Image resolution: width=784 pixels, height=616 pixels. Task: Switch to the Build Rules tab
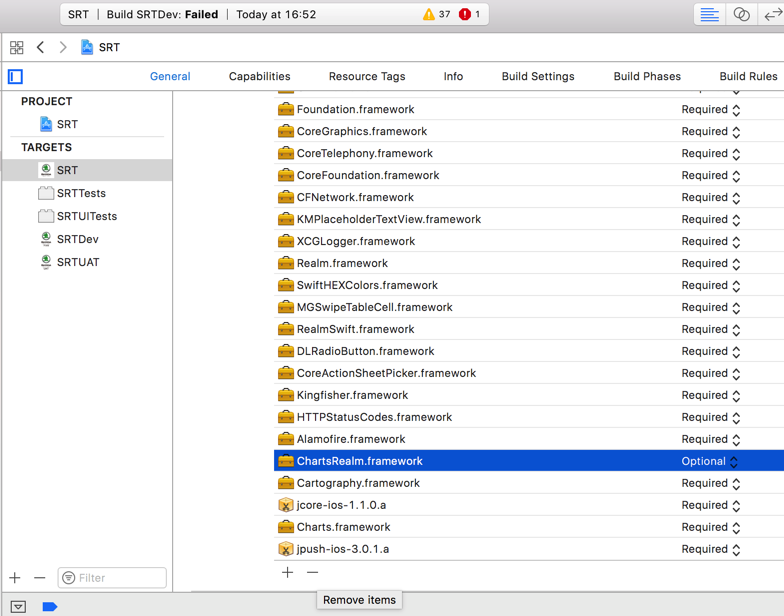748,76
